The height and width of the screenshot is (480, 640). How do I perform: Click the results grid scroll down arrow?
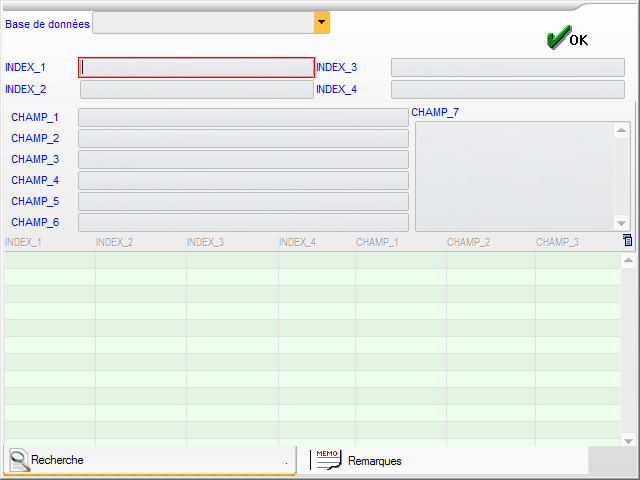pos(628,440)
